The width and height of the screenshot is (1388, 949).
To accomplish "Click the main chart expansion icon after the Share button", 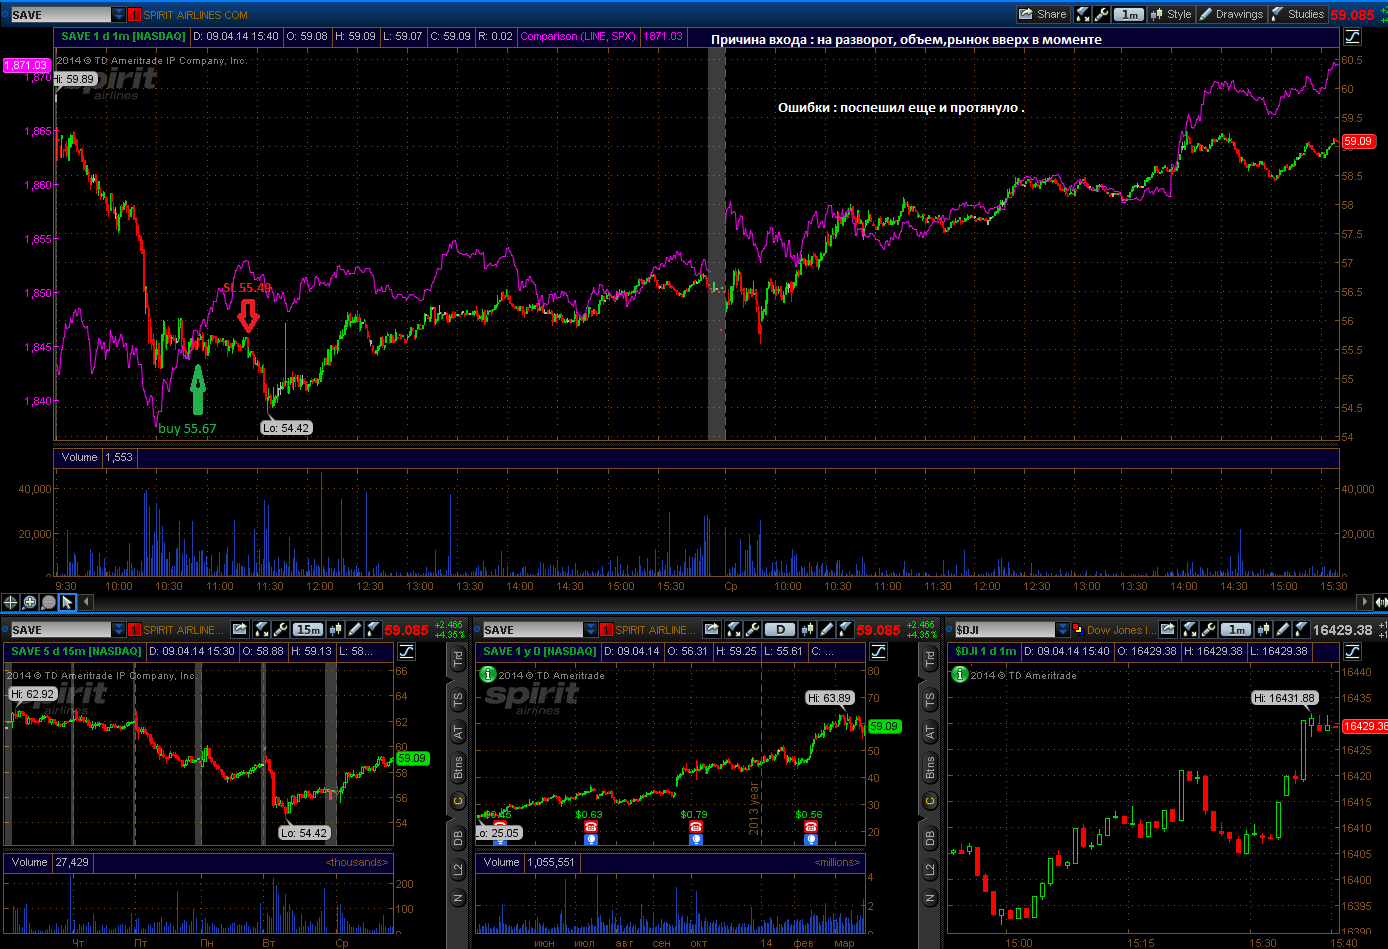I will 1082,14.
